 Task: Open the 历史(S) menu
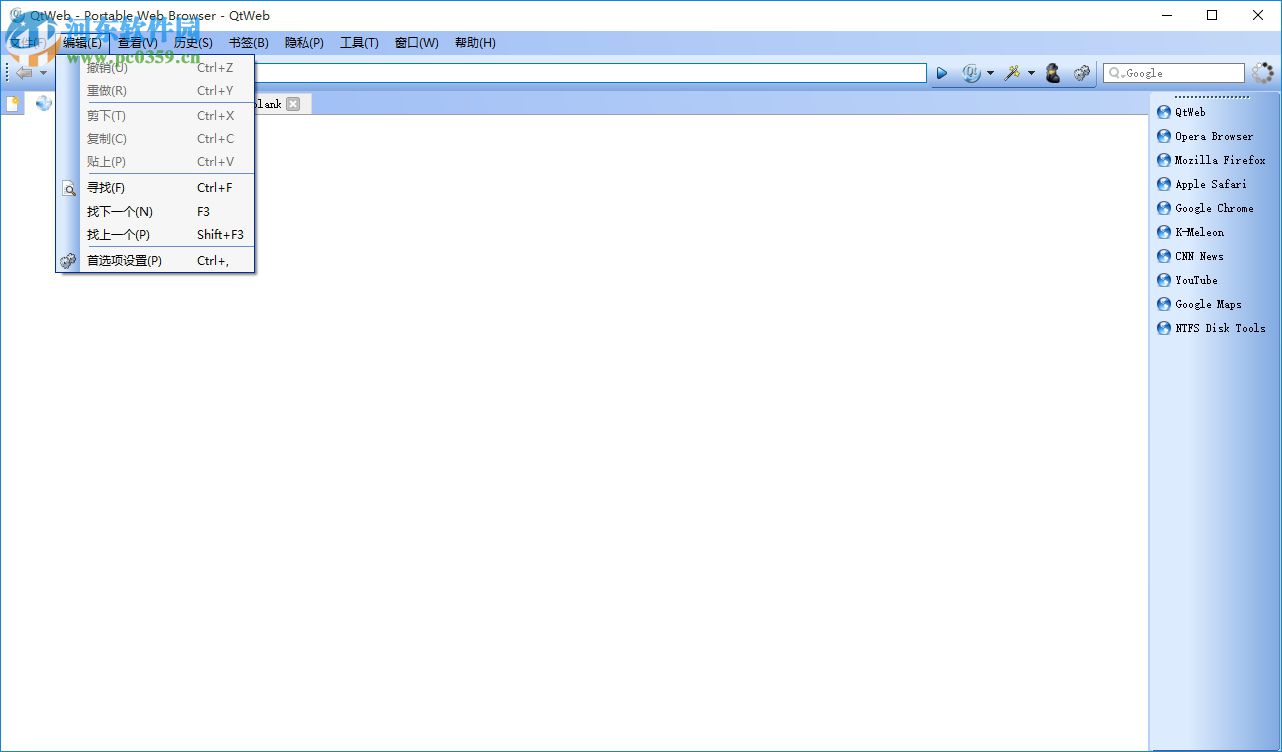193,43
